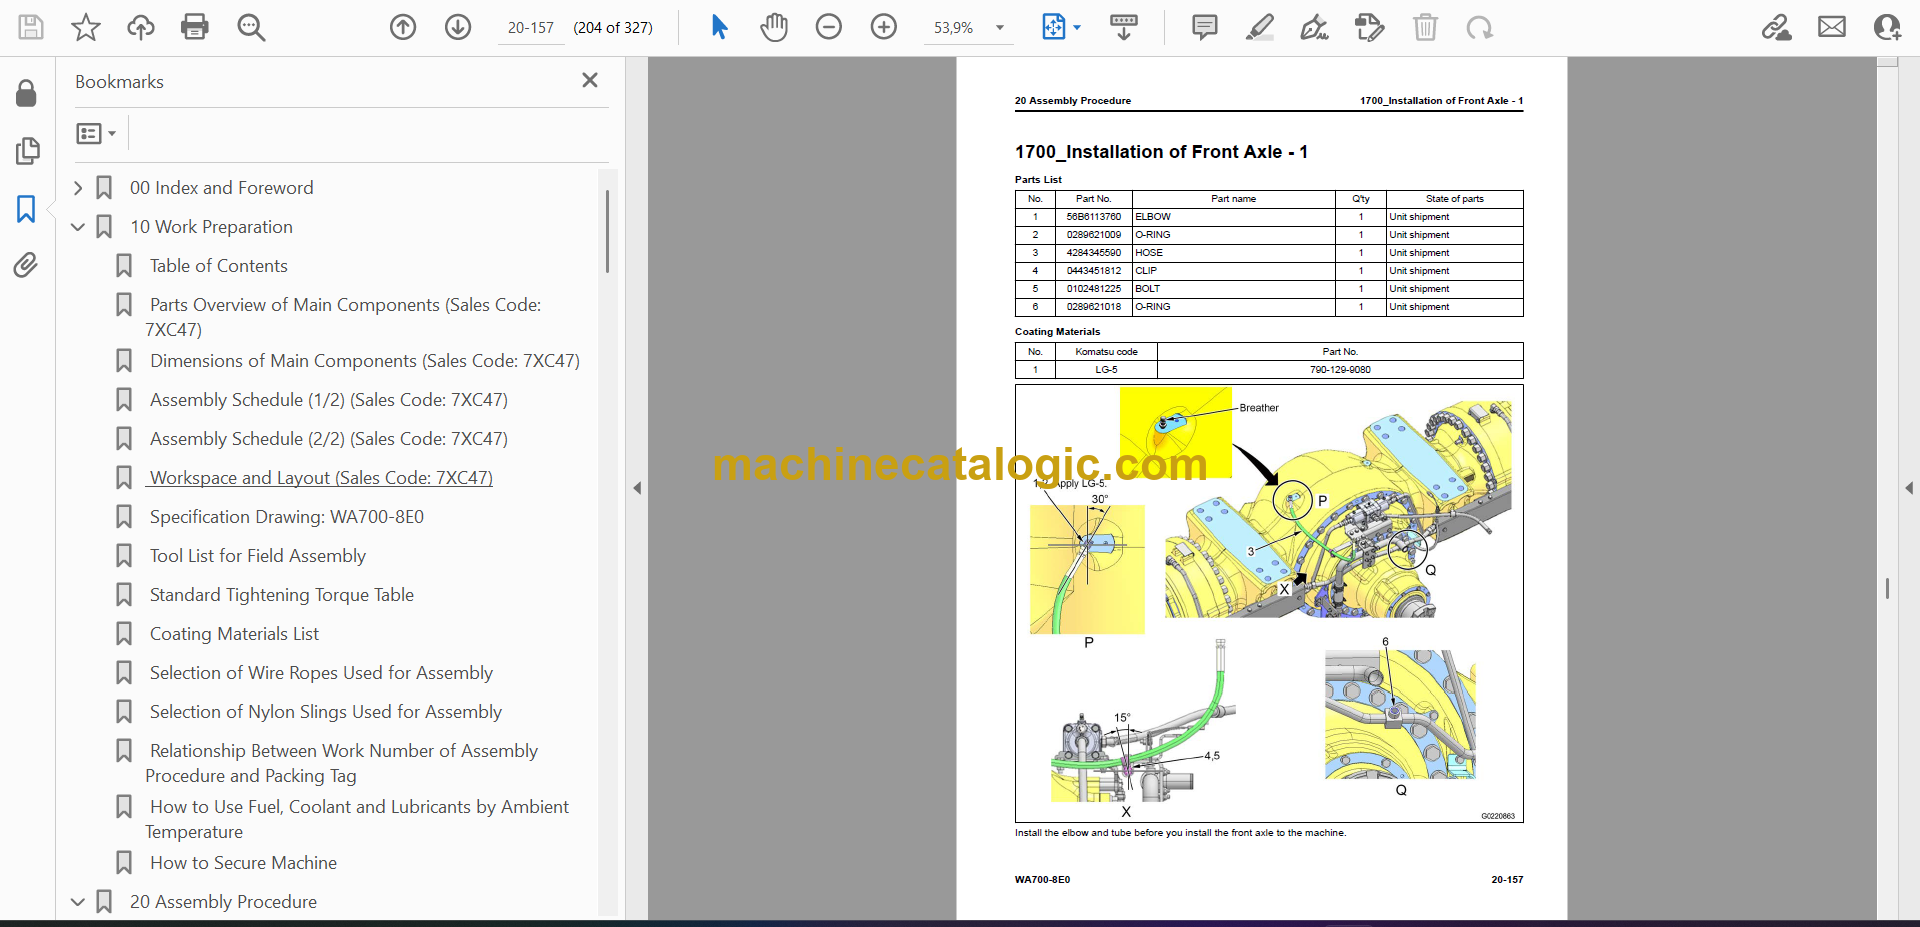Screen dimensions: 1920x927
Task: Close the Bookmarks panel
Action: [x=590, y=80]
